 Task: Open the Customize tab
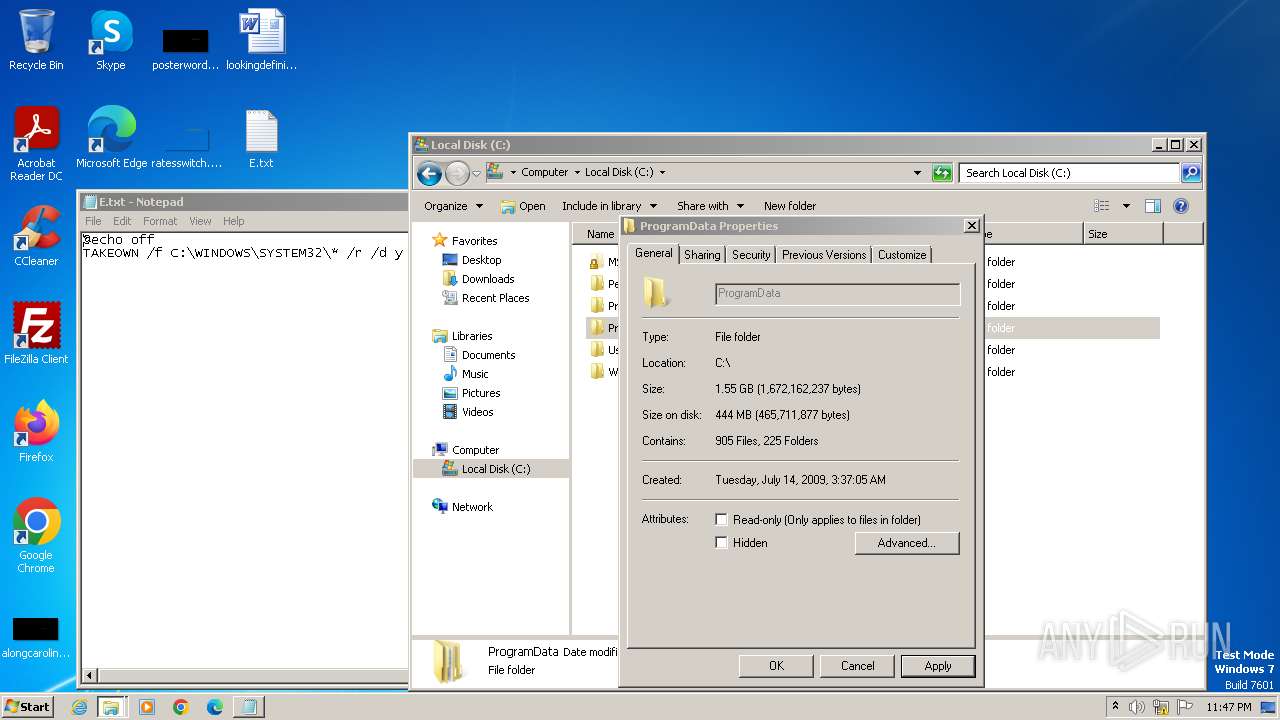pos(902,255)
